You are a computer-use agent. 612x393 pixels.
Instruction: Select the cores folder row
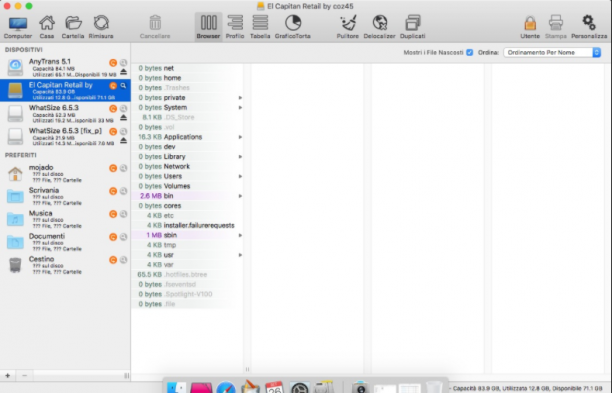(187, 206)
